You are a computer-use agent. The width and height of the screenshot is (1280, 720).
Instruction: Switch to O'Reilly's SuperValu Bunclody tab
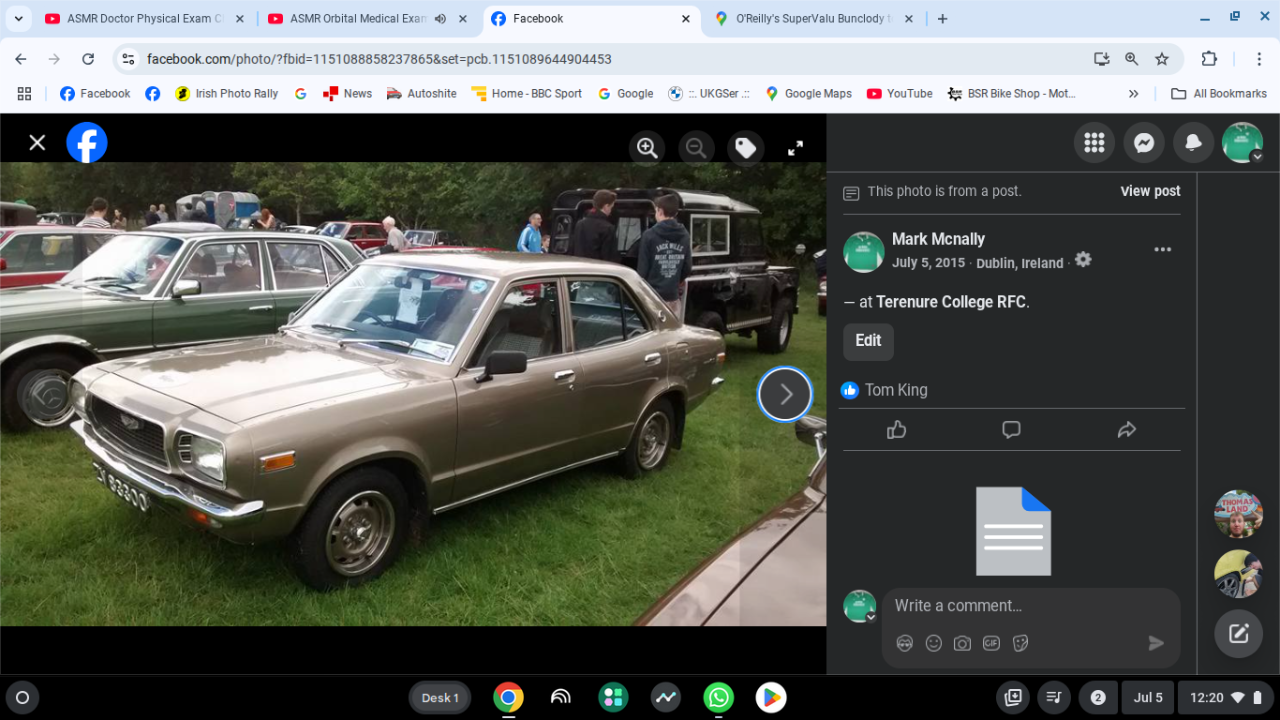tap(810, 19)
